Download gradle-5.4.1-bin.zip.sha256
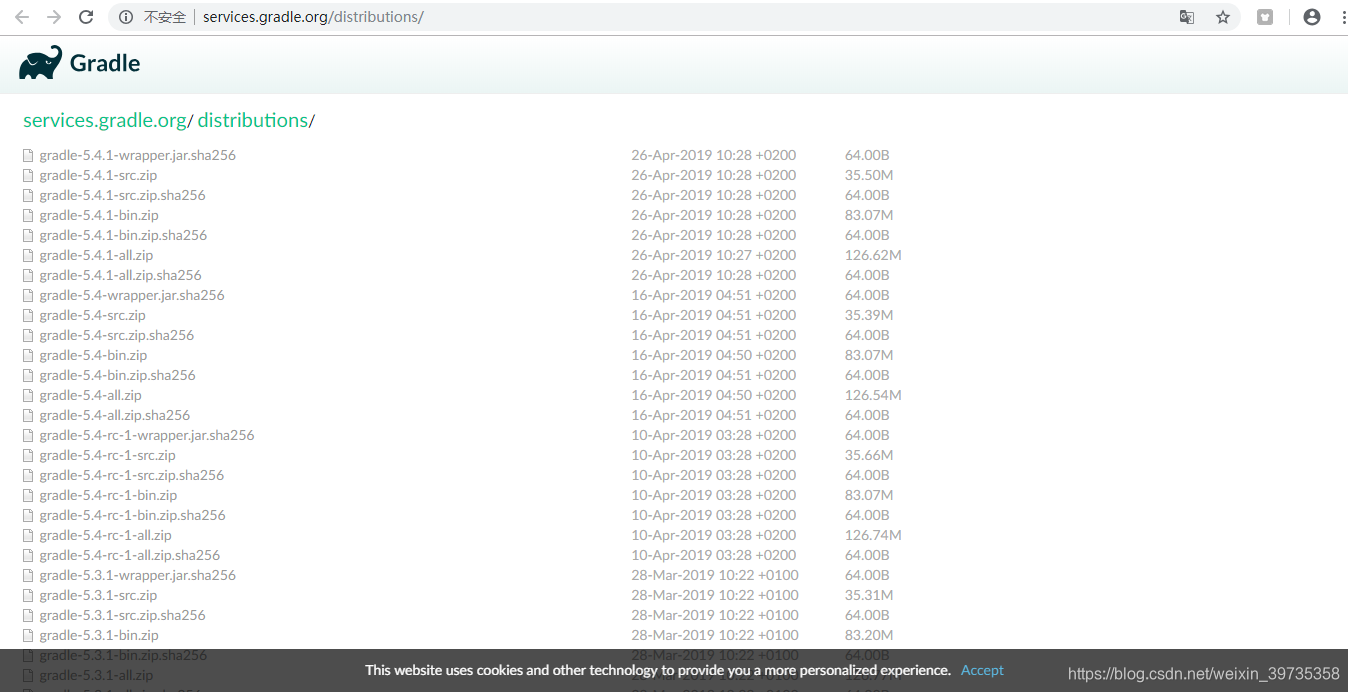Viewport: 1350px width, 693px height. point(123,235)
